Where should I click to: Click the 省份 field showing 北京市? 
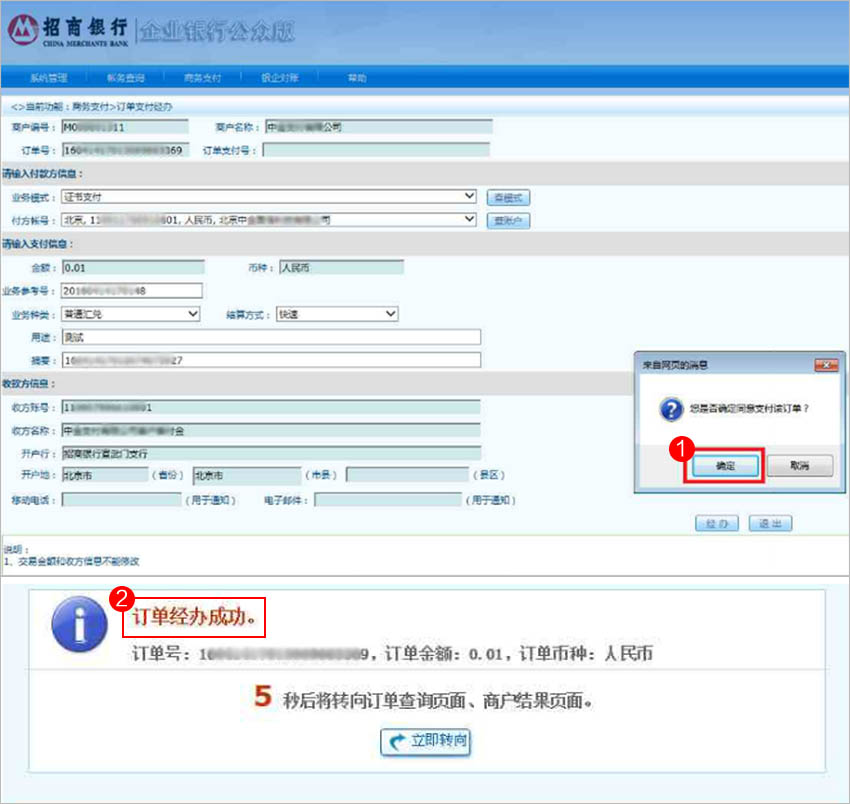coord(105,475)
